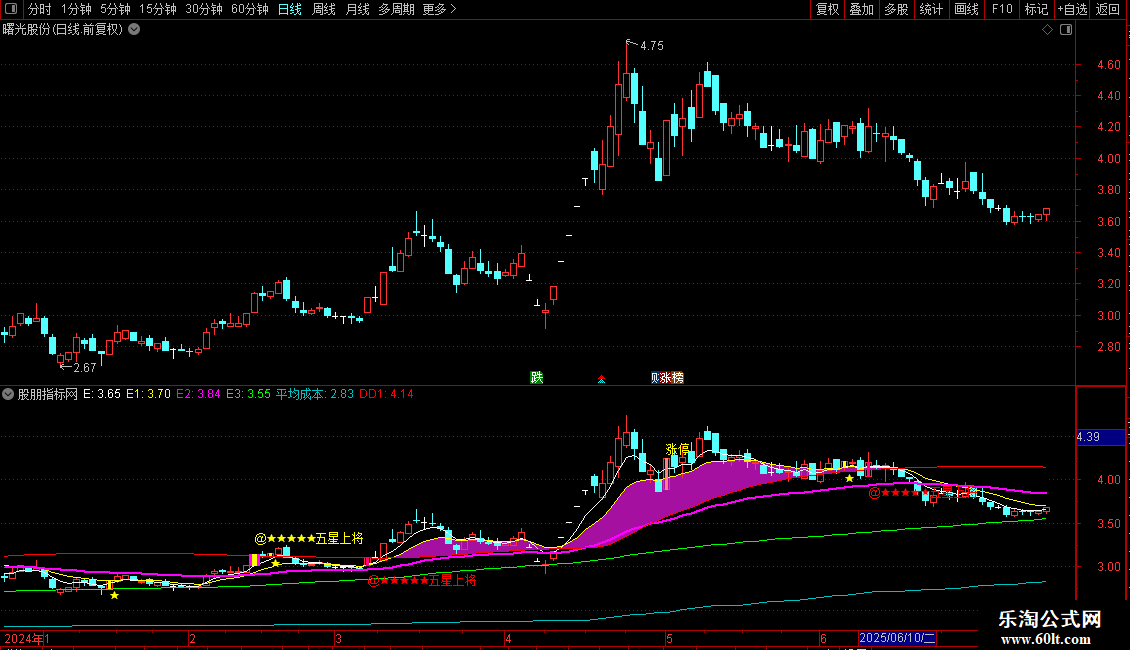Select the 15分钟 period tab
The image size is (1130, 650).
click(157, 9)
